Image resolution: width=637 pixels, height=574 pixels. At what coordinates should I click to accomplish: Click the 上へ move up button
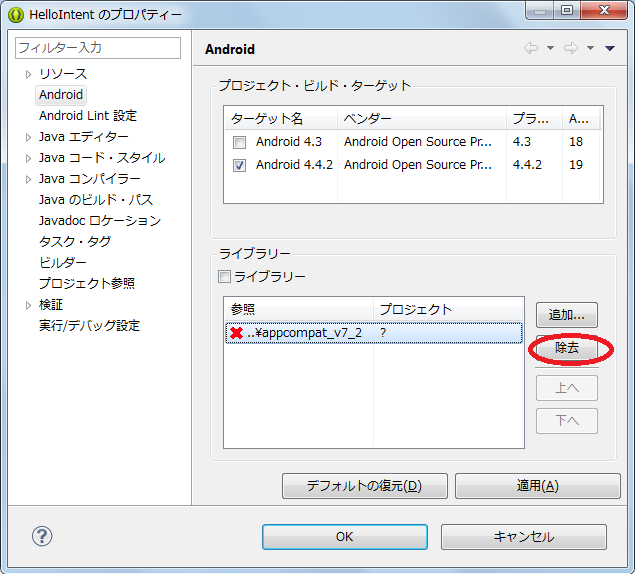click(567, 388)
